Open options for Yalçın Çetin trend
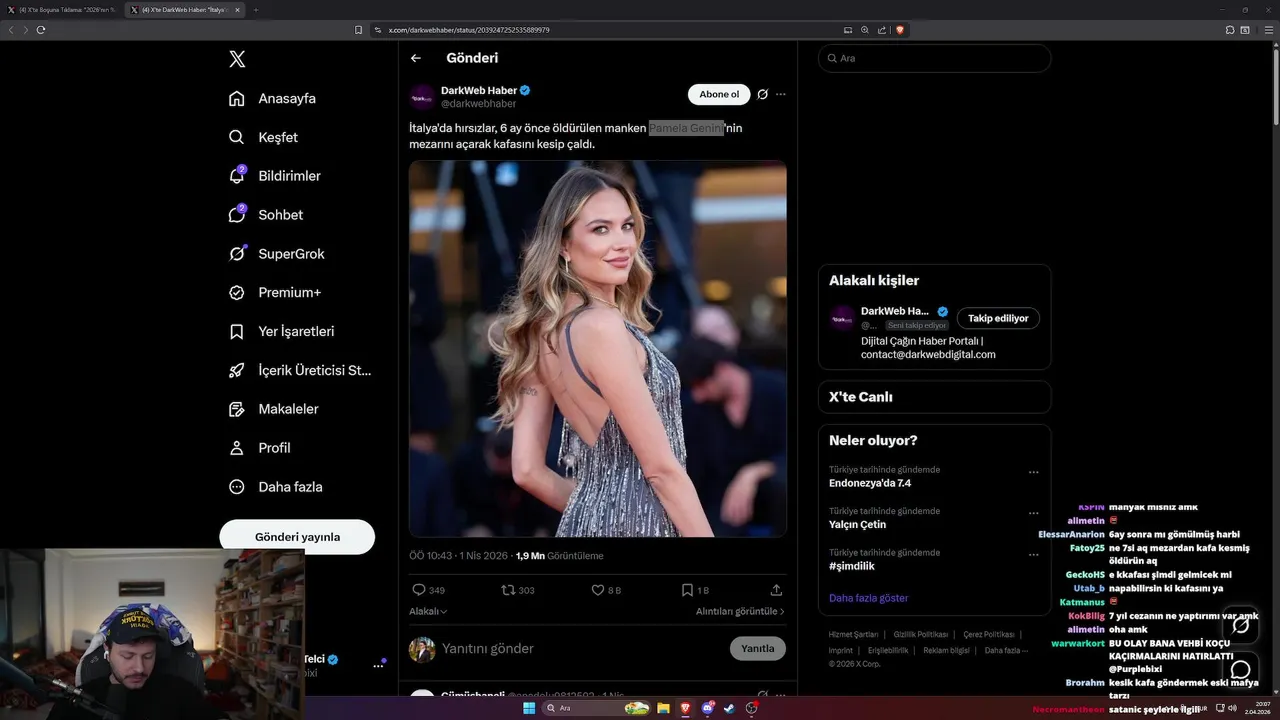Image resolution: width=1280 pixels, height=720 pixels. (x=1034, y=514)
